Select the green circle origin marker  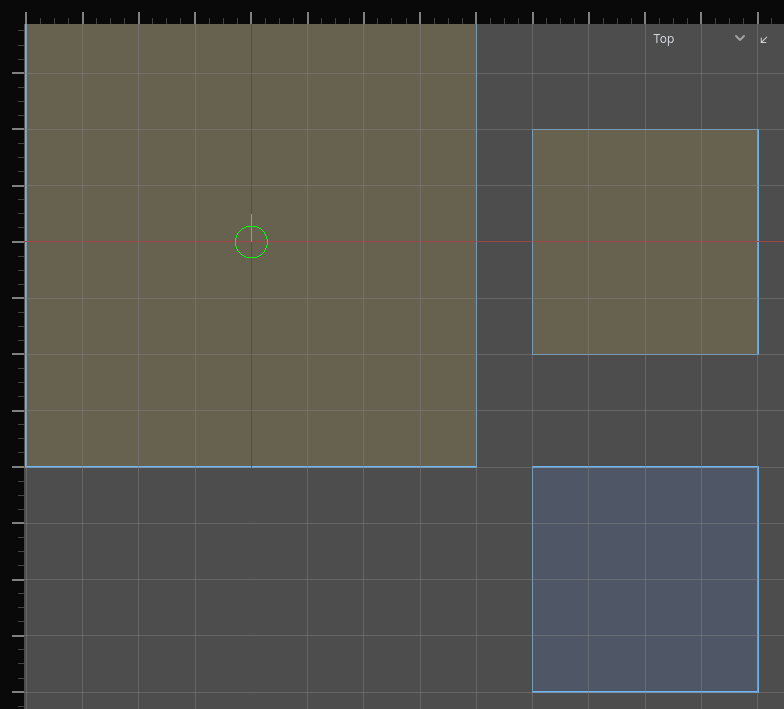coord(252,242)
